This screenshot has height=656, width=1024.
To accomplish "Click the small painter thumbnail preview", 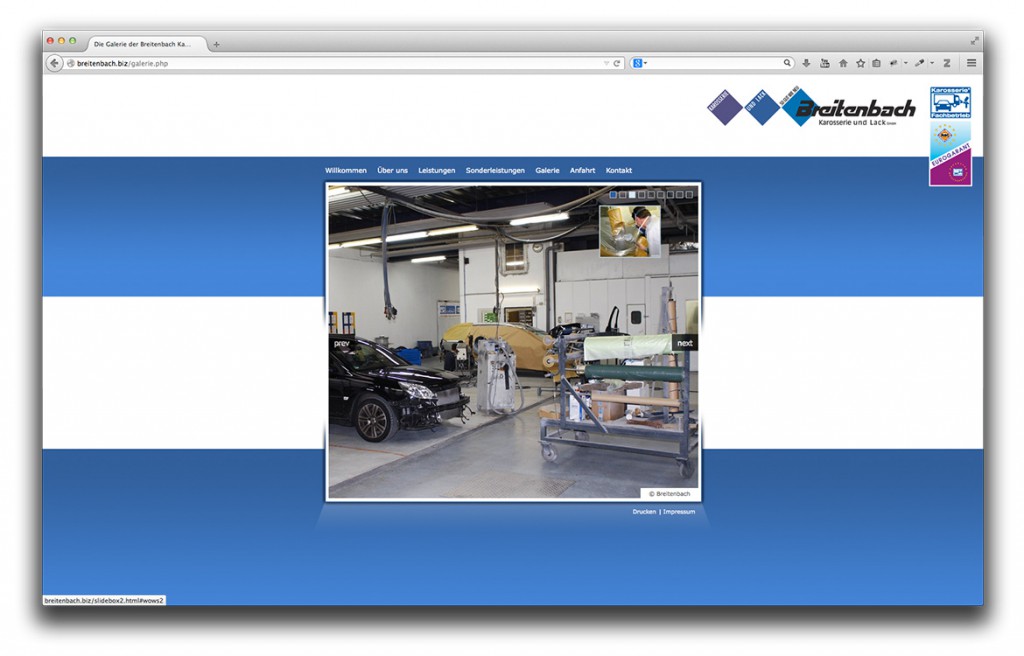I will pos(630,231).
